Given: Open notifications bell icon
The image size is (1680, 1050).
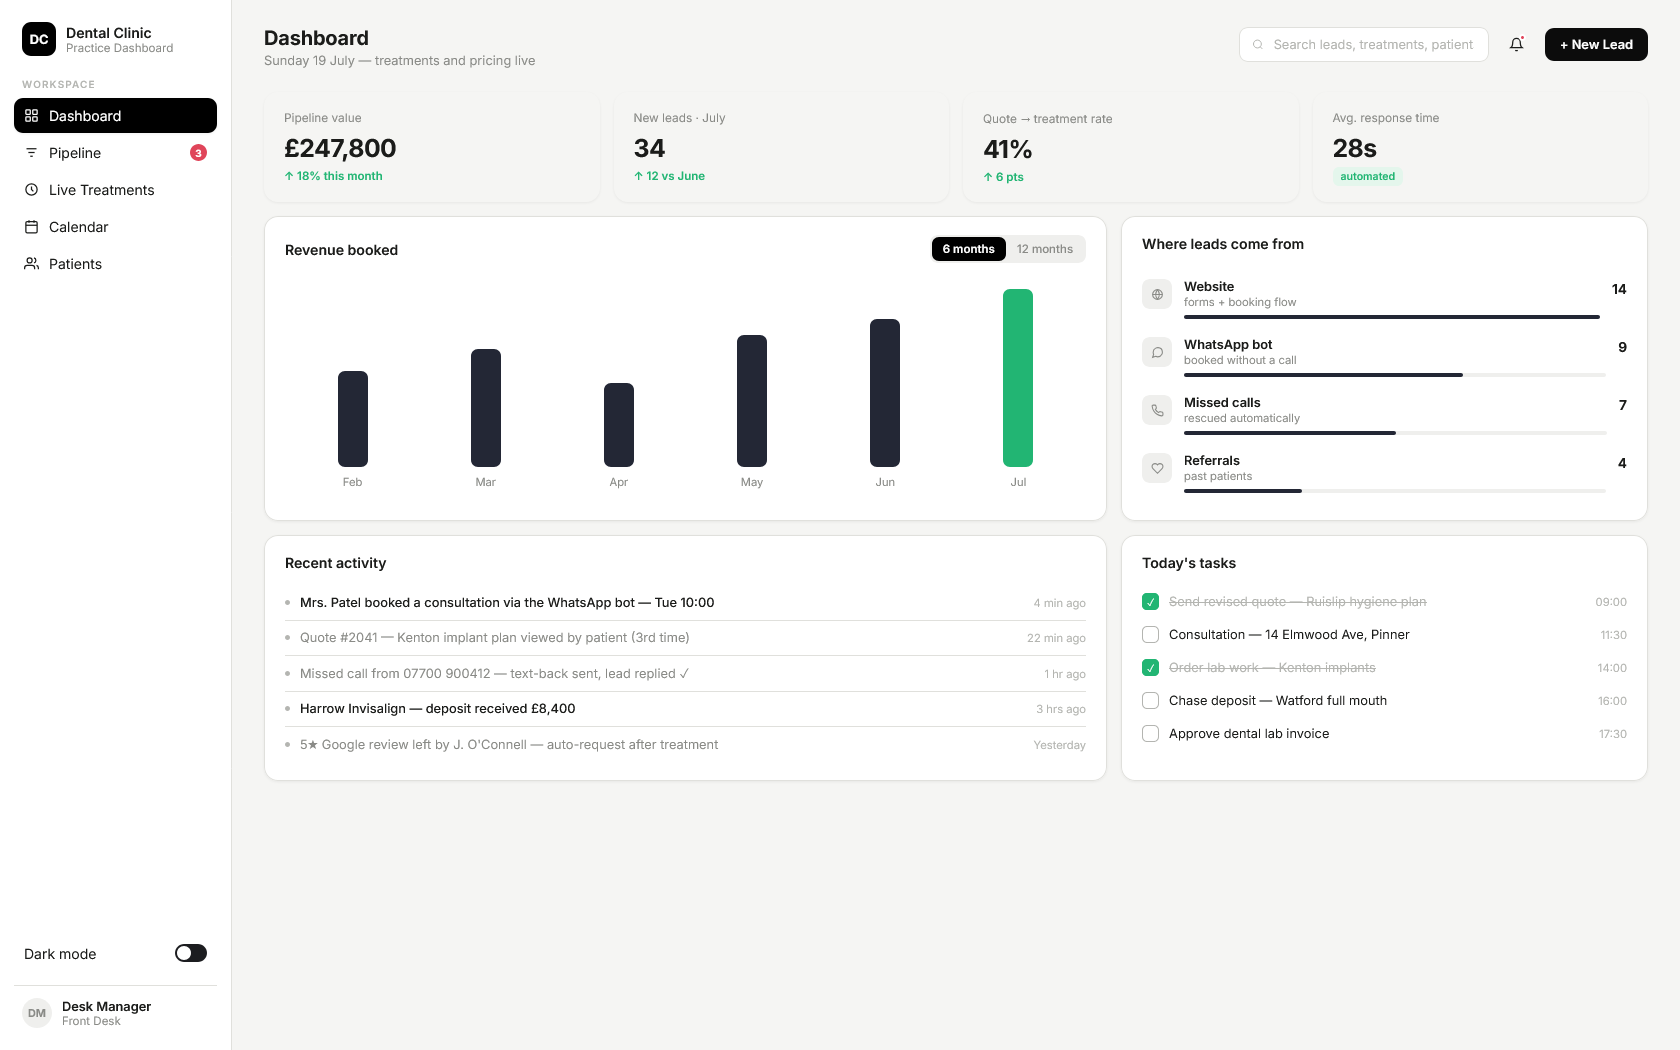Looking at the screenshot, I should [1516, 44].
